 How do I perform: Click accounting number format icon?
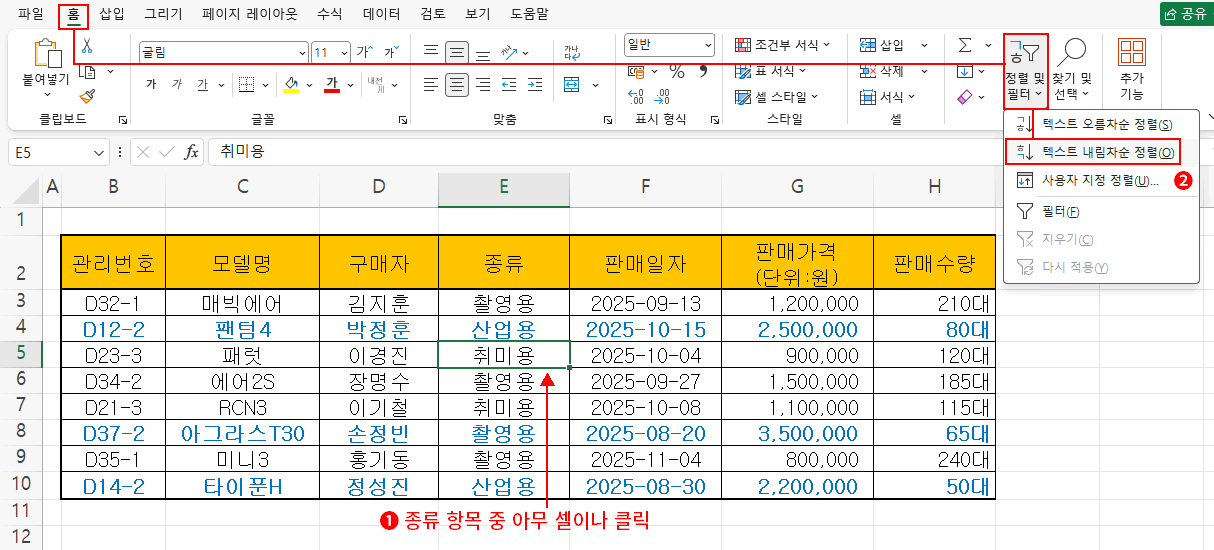click(636, 72)
